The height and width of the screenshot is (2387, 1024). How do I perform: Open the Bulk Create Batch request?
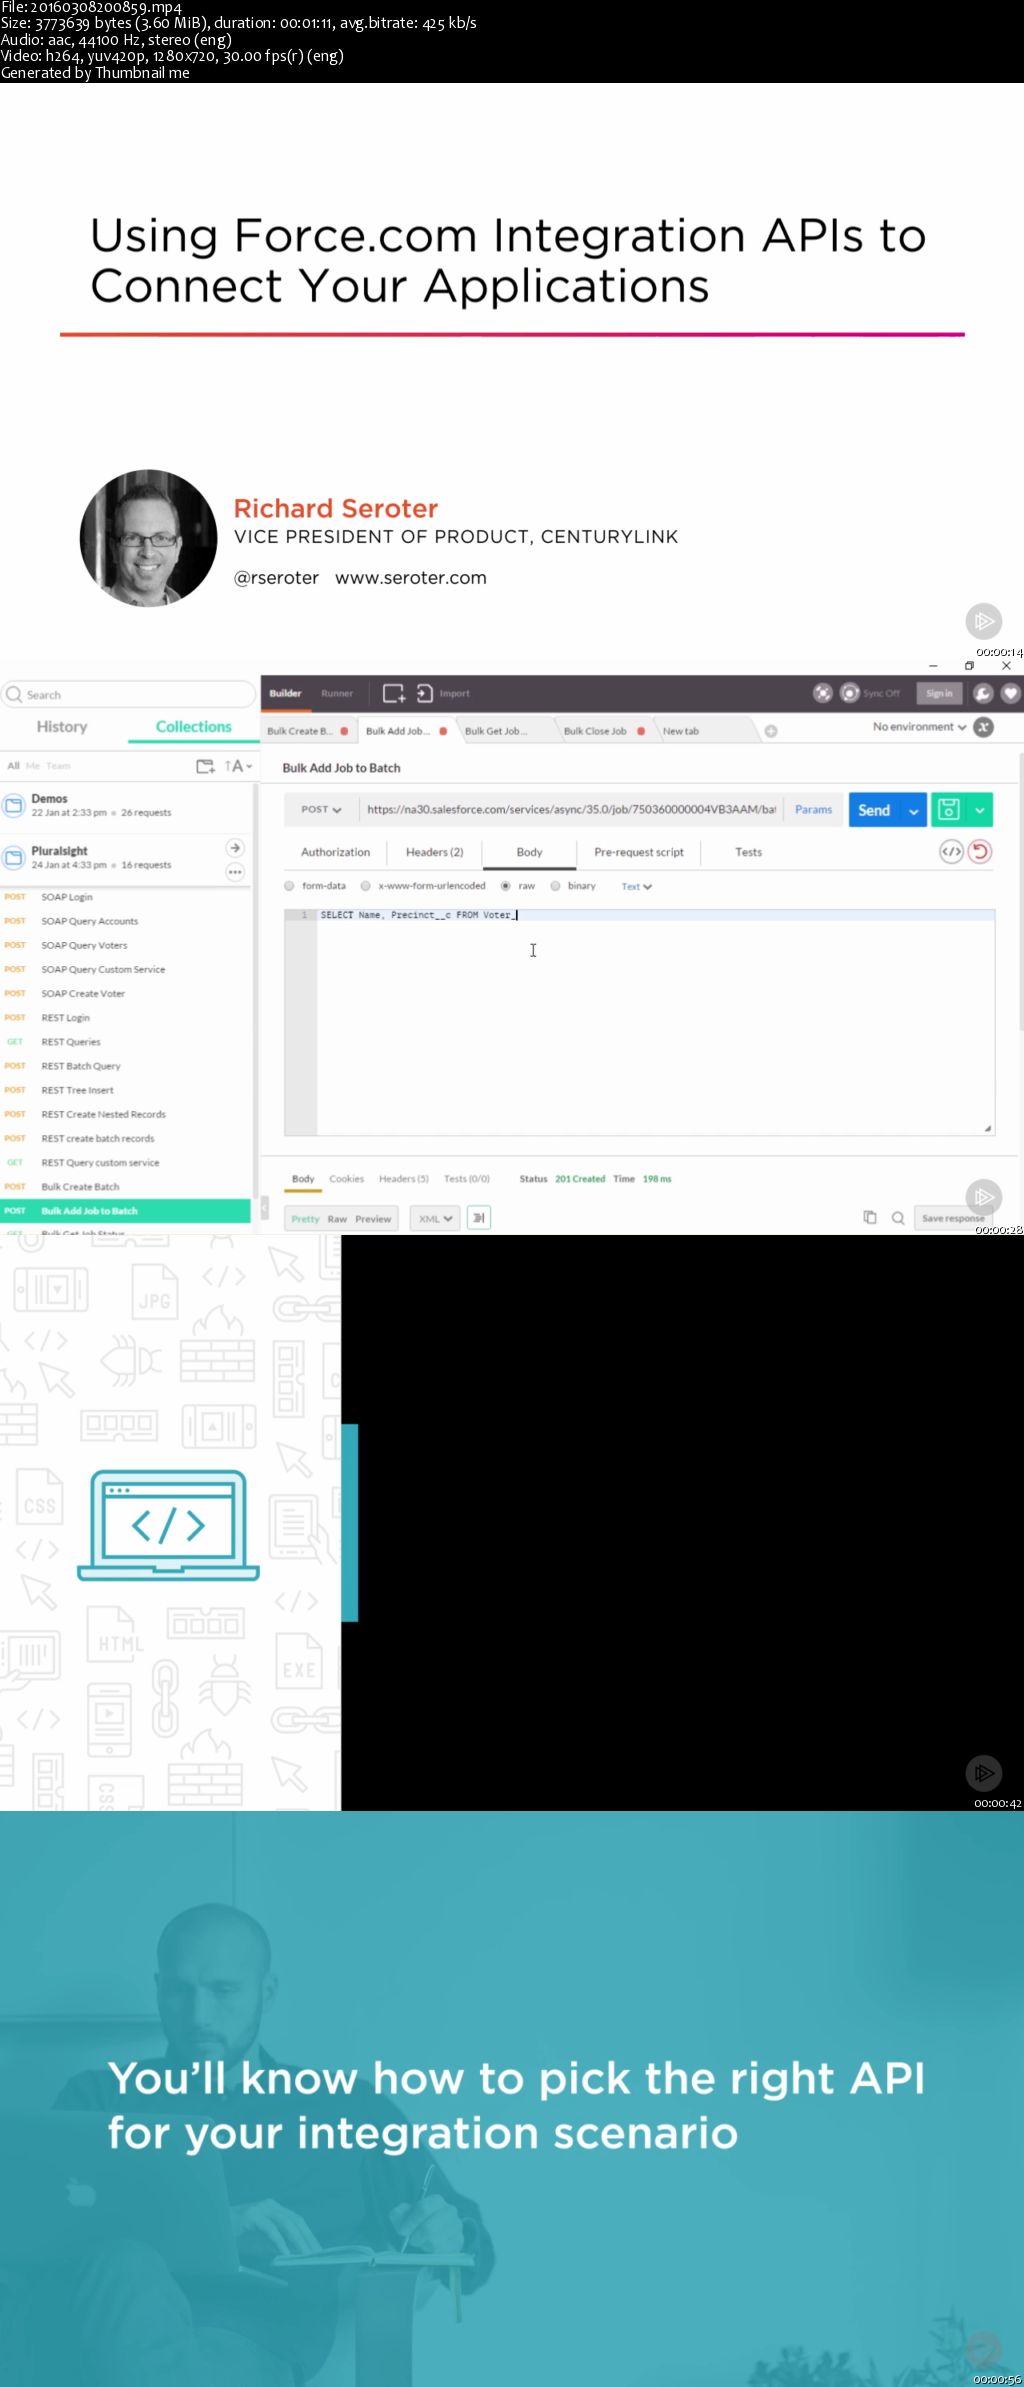click(80, 1187)
